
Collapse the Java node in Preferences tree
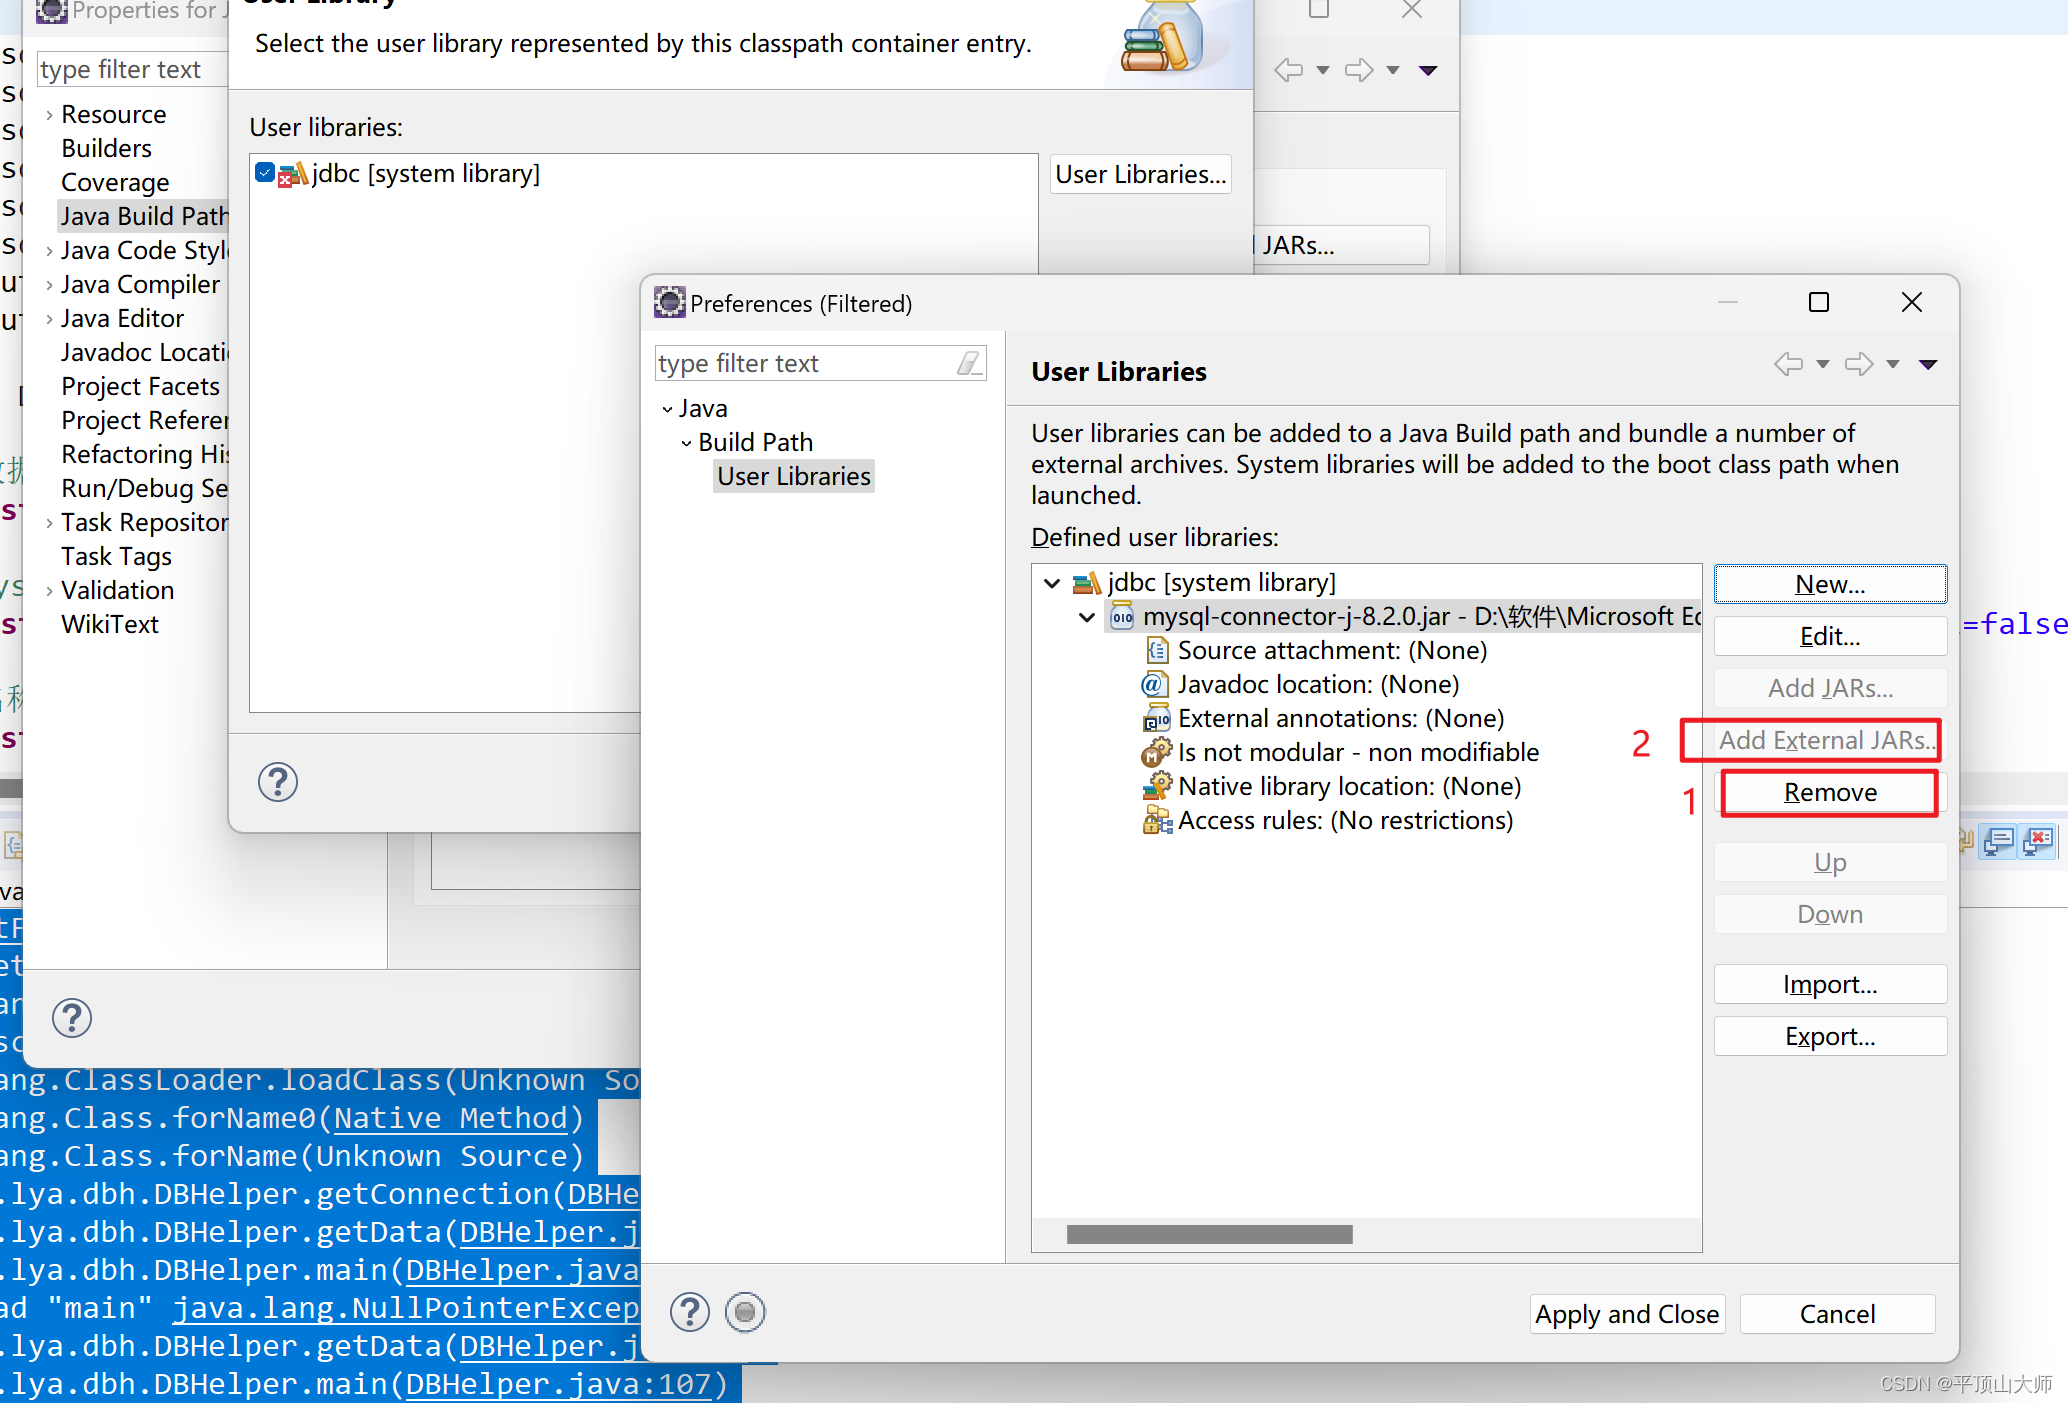tap(667, 408)
